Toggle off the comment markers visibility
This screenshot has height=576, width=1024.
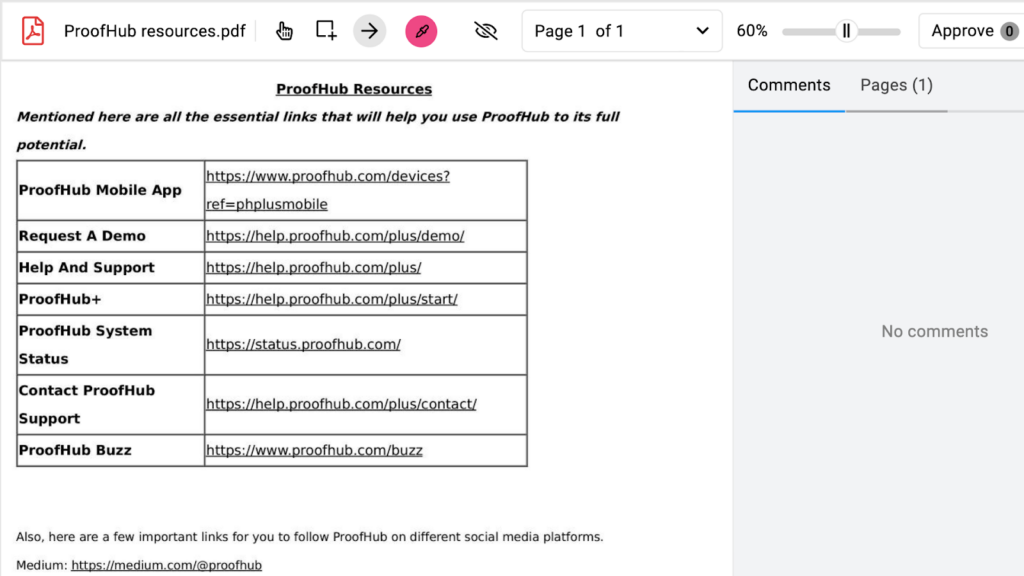(x=486, y=31)
